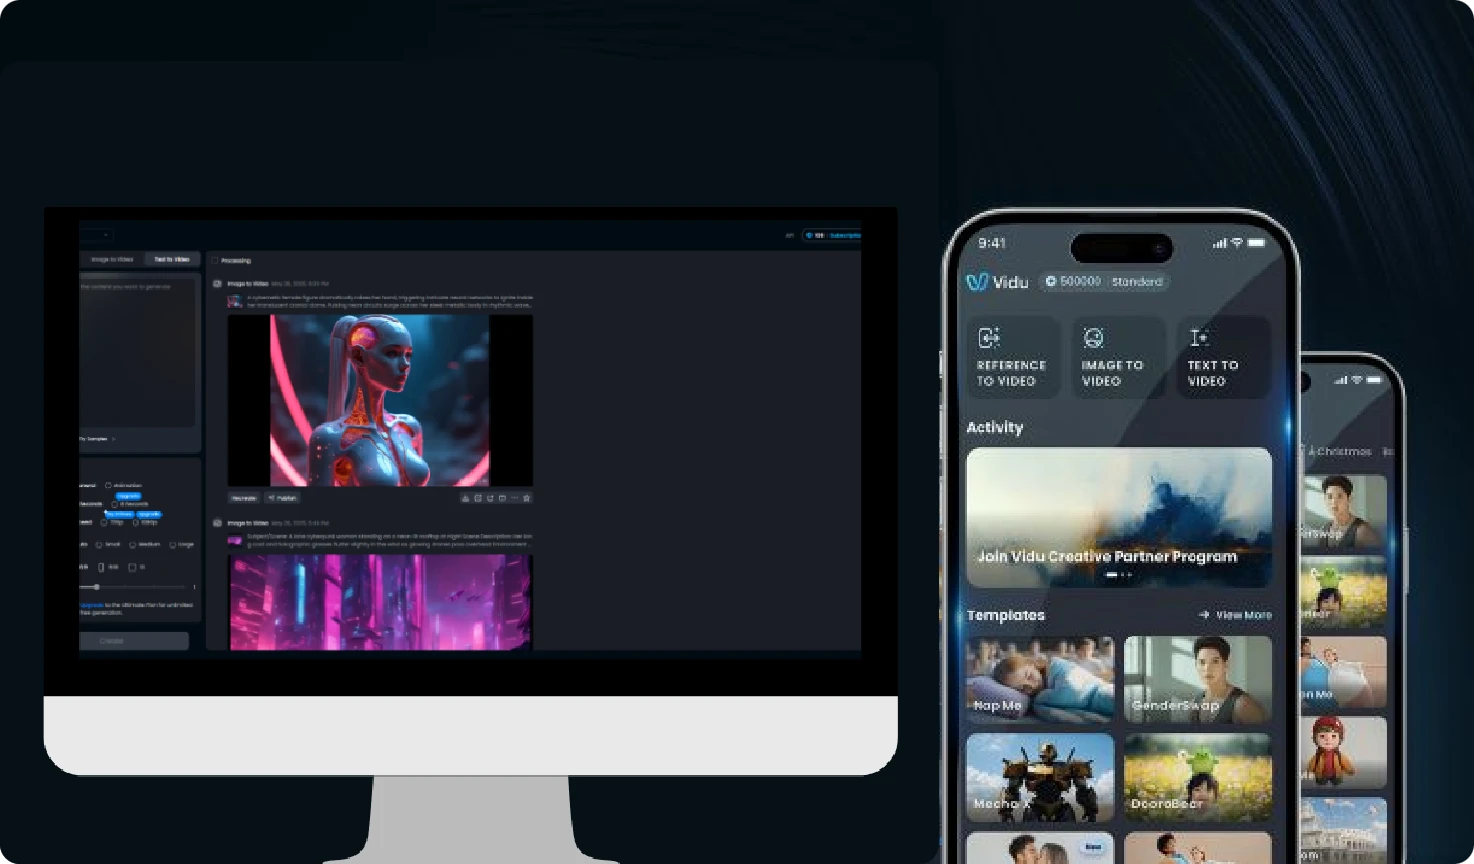Select the GenderSwap template on front phone
This screenshot has height=864, width=1474.
[1198, 679]
